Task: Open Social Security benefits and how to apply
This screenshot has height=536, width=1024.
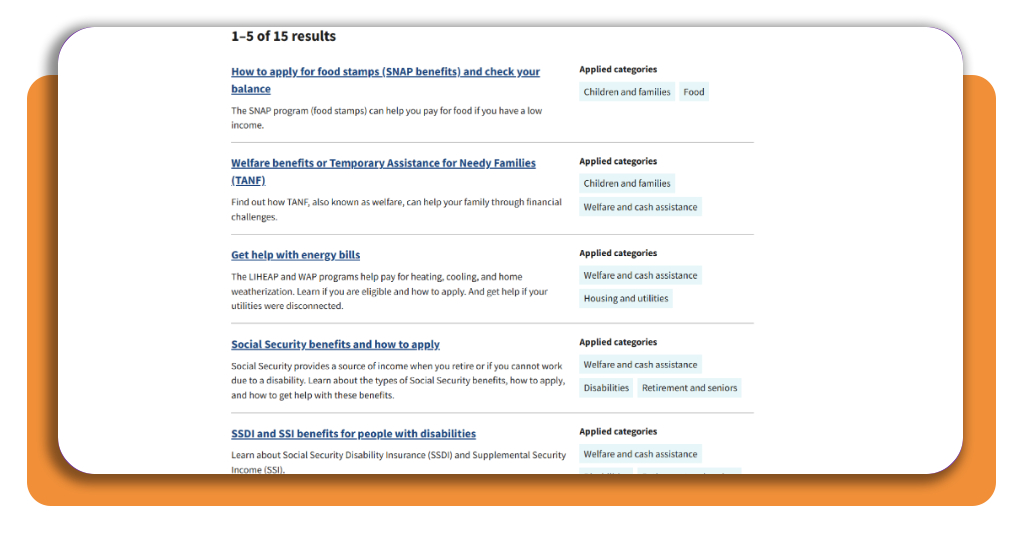Action: pyautogui.click(x=335, y=344)
